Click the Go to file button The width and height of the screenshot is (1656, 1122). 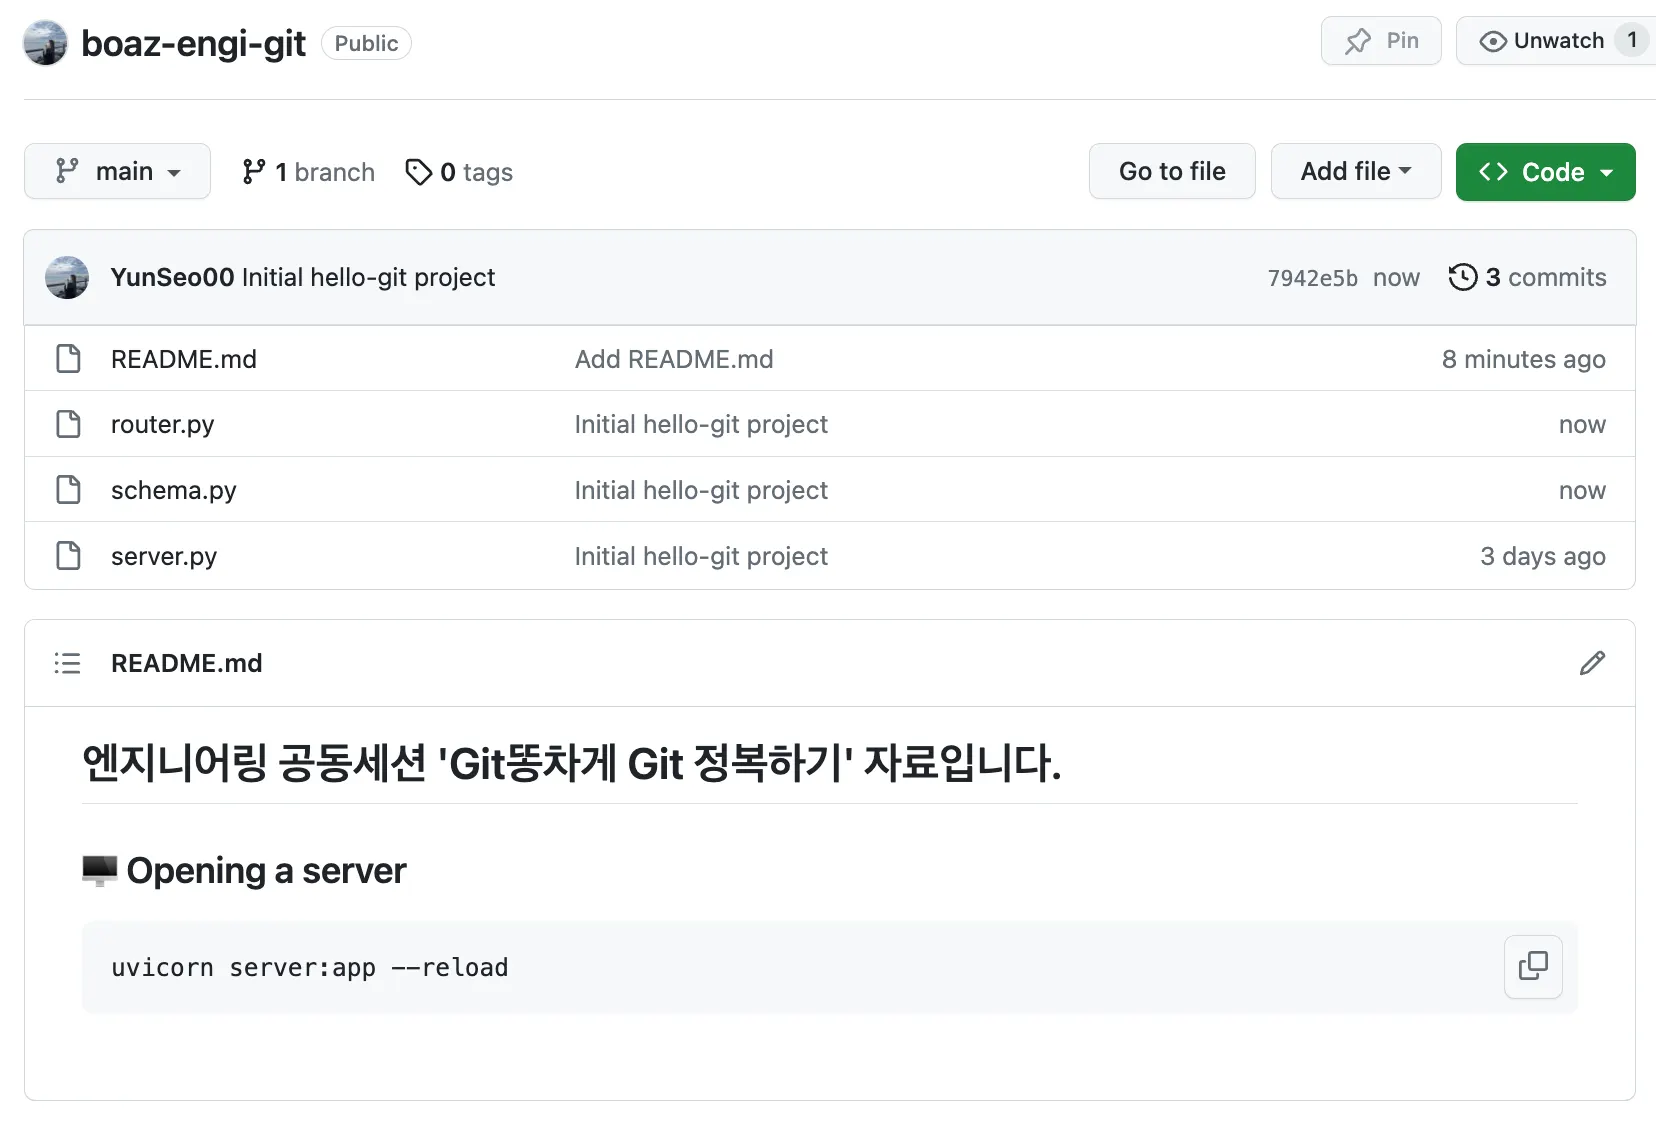(1172, 171)
